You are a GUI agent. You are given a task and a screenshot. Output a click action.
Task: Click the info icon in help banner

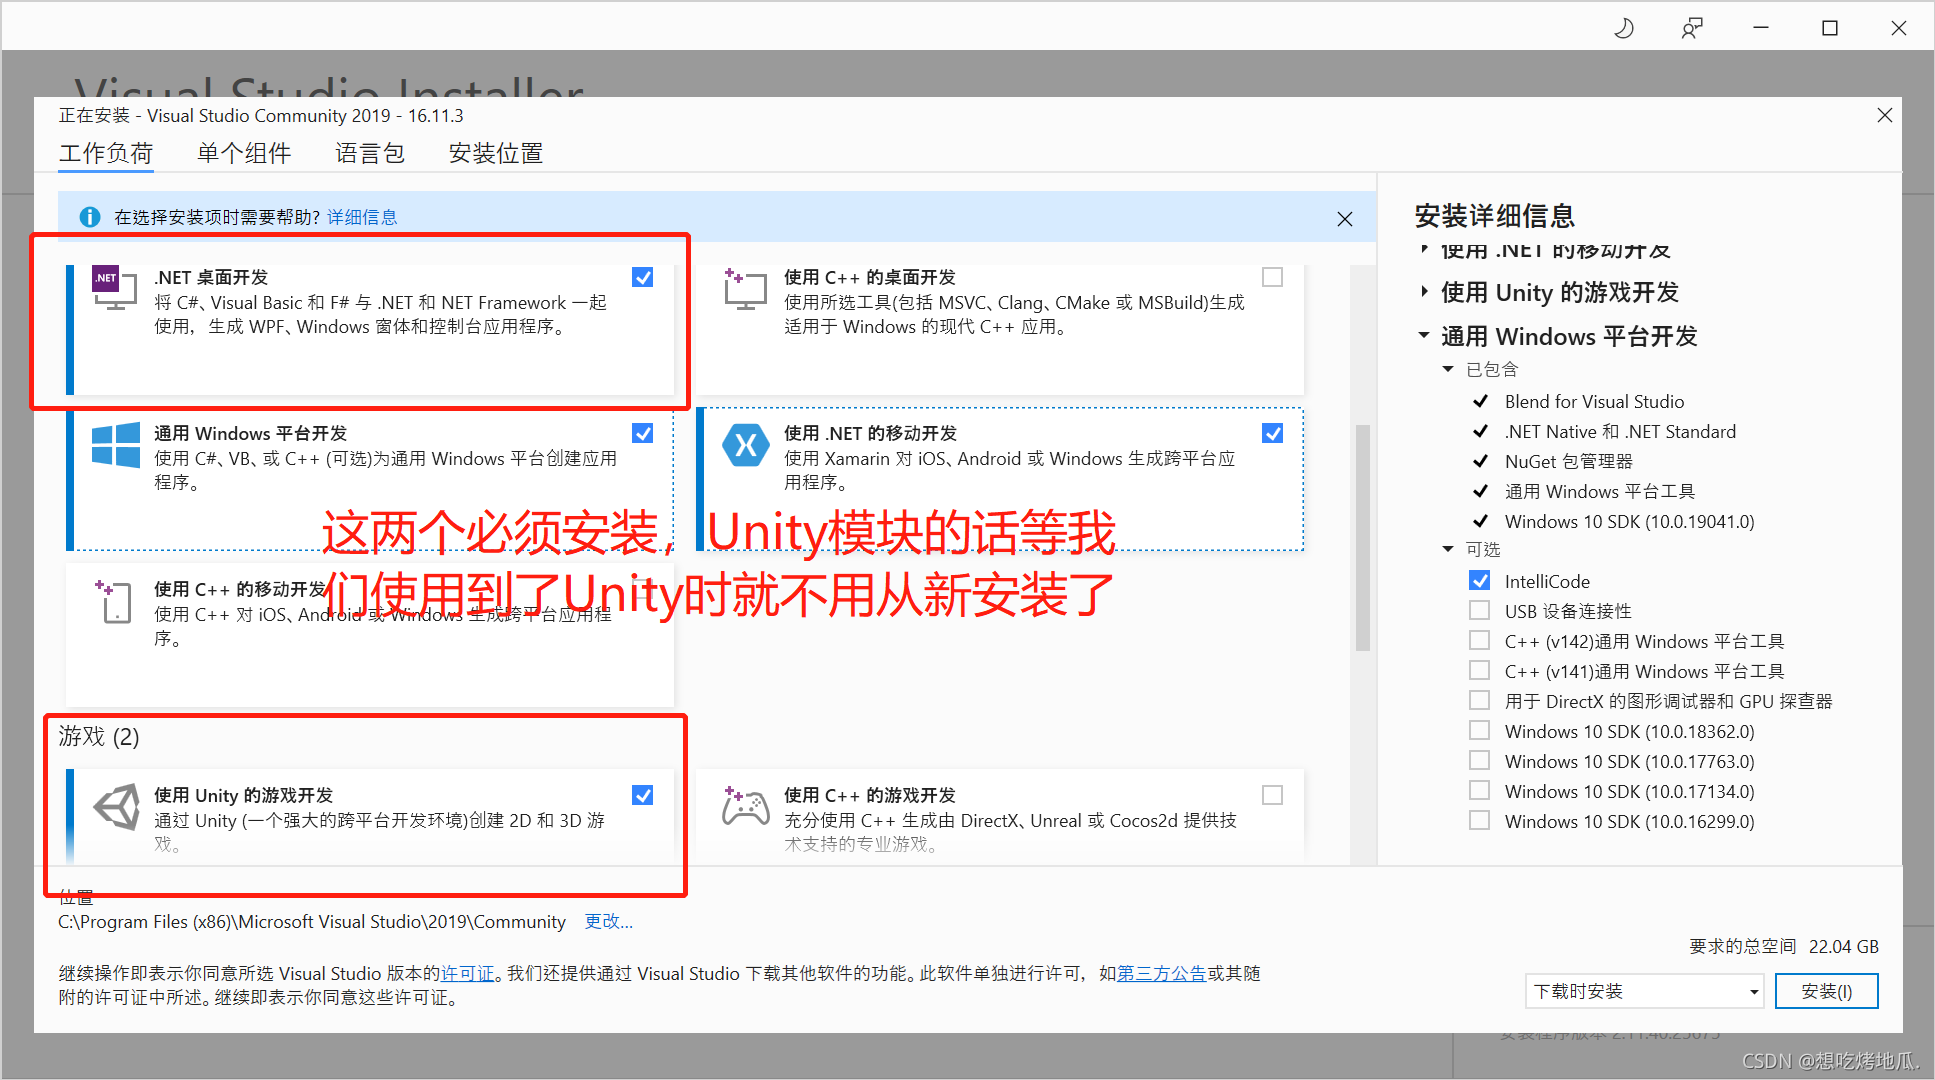pos(89,217)
